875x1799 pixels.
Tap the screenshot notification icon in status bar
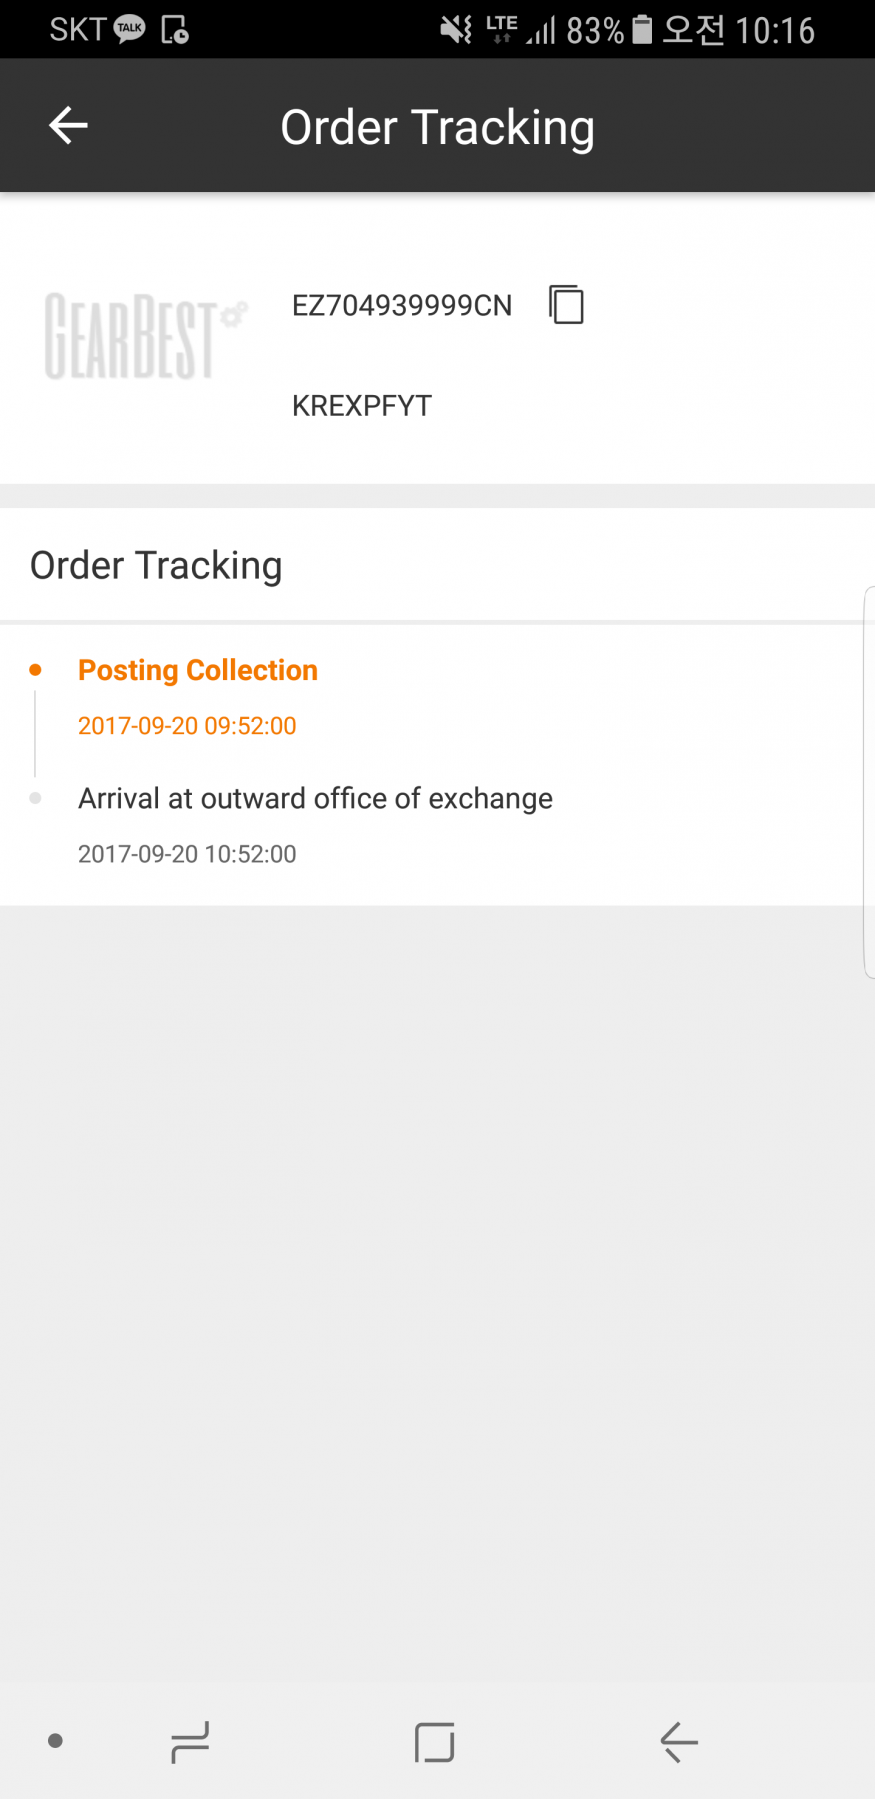[175, 30]
